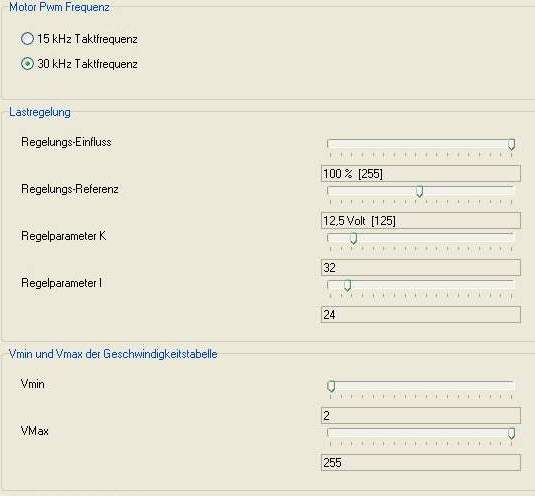This screenshot has width=535, height=496.
Task: Click the Lastregelung group title
Action: pyautogui.click(x=40, y=112)
